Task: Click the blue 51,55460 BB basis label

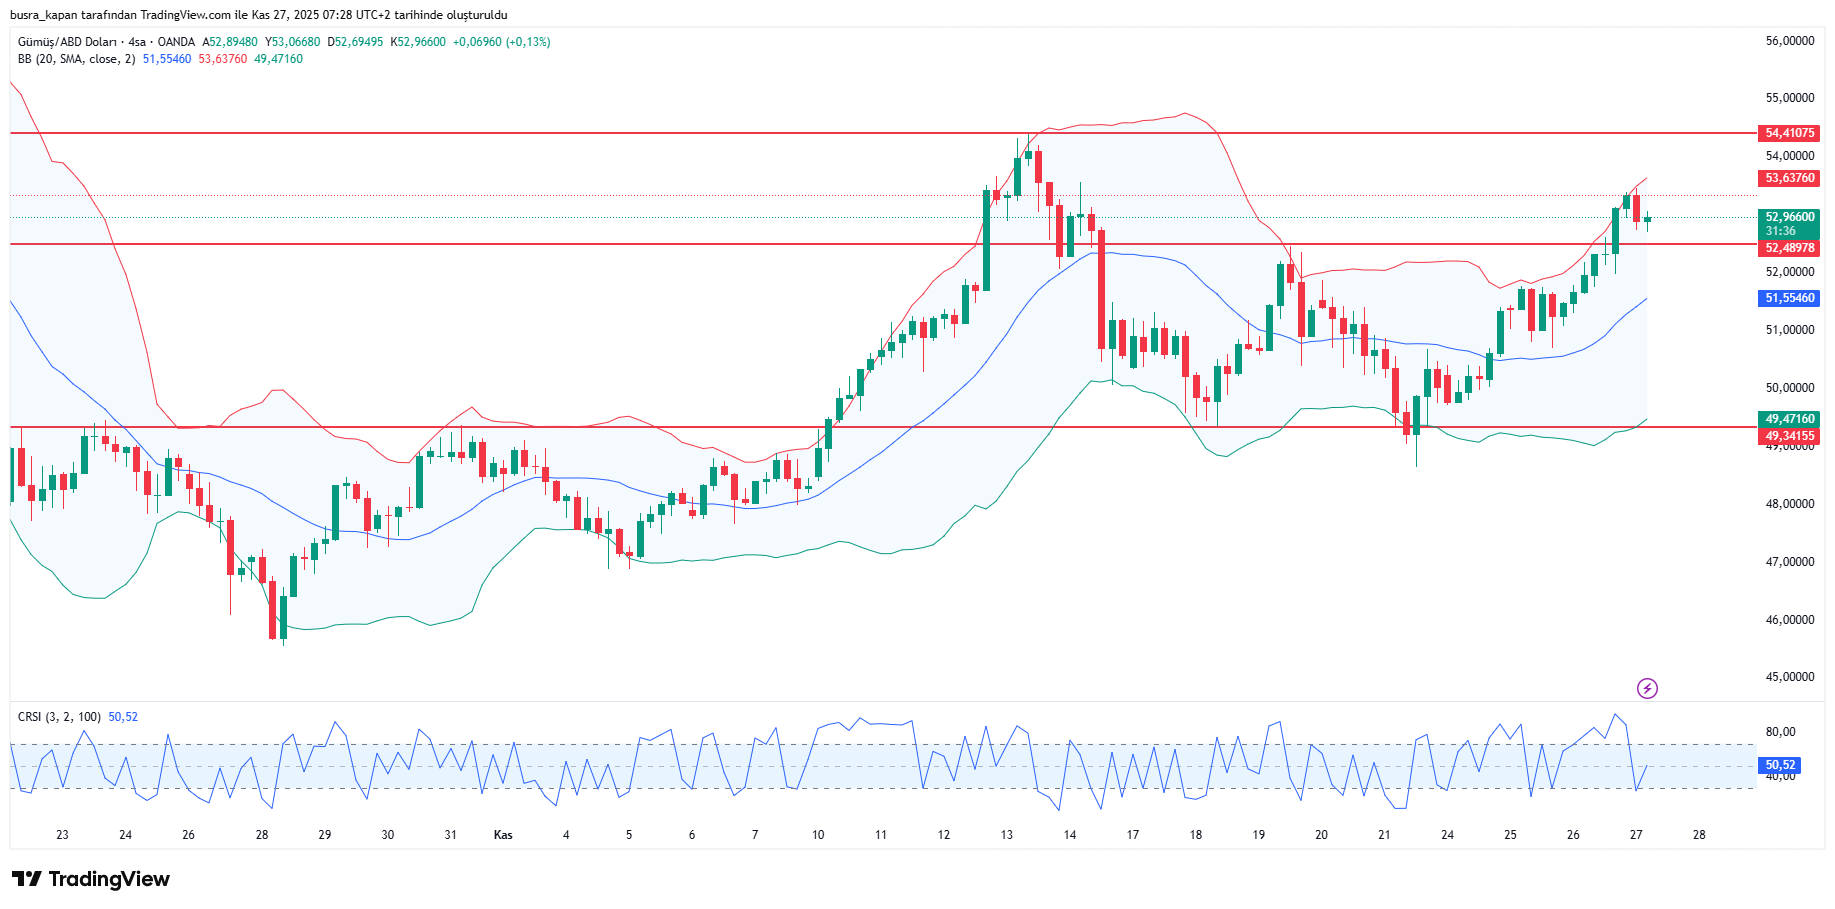Action: pos(1789,298)
